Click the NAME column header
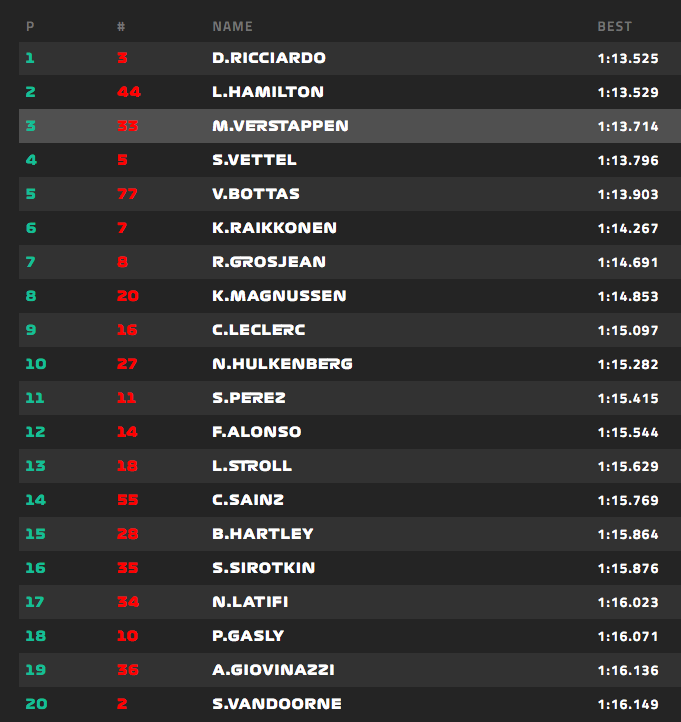 pos(232,26)
